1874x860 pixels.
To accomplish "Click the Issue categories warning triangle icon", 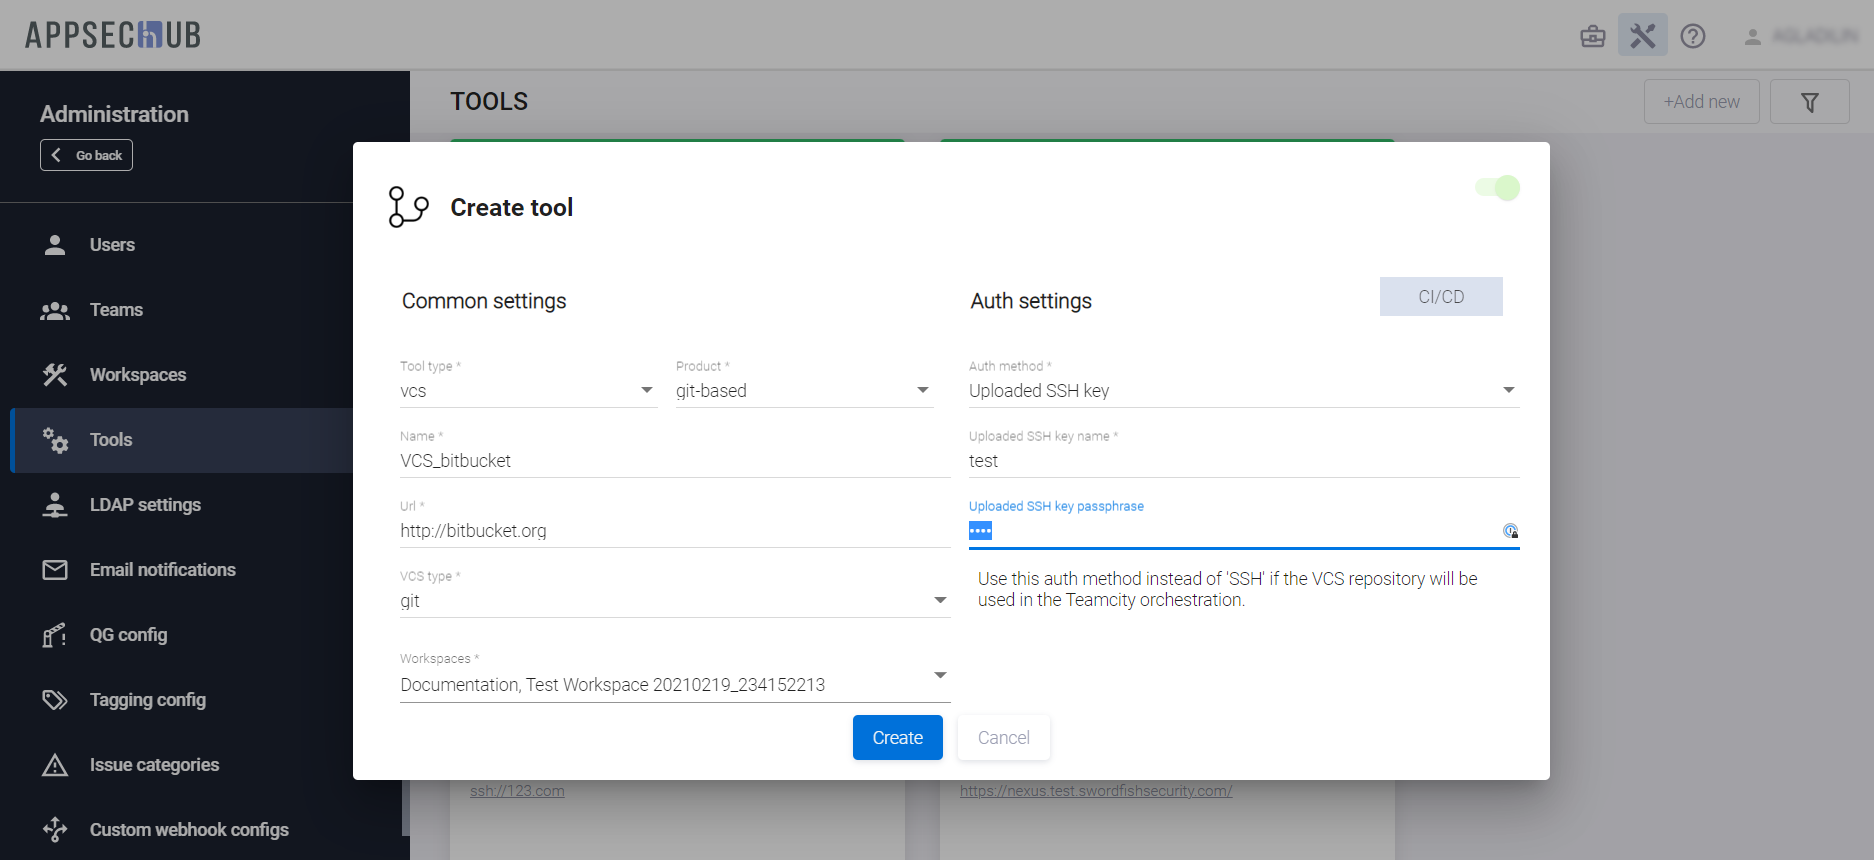I will coord(55,765).
